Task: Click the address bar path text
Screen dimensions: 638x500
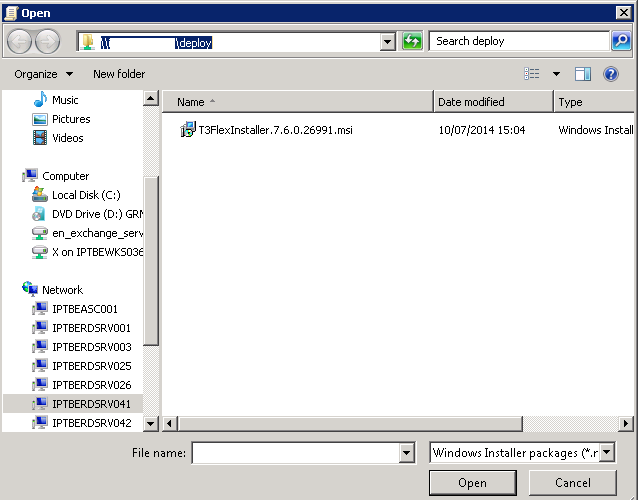Action: click(x=157, y=42)
